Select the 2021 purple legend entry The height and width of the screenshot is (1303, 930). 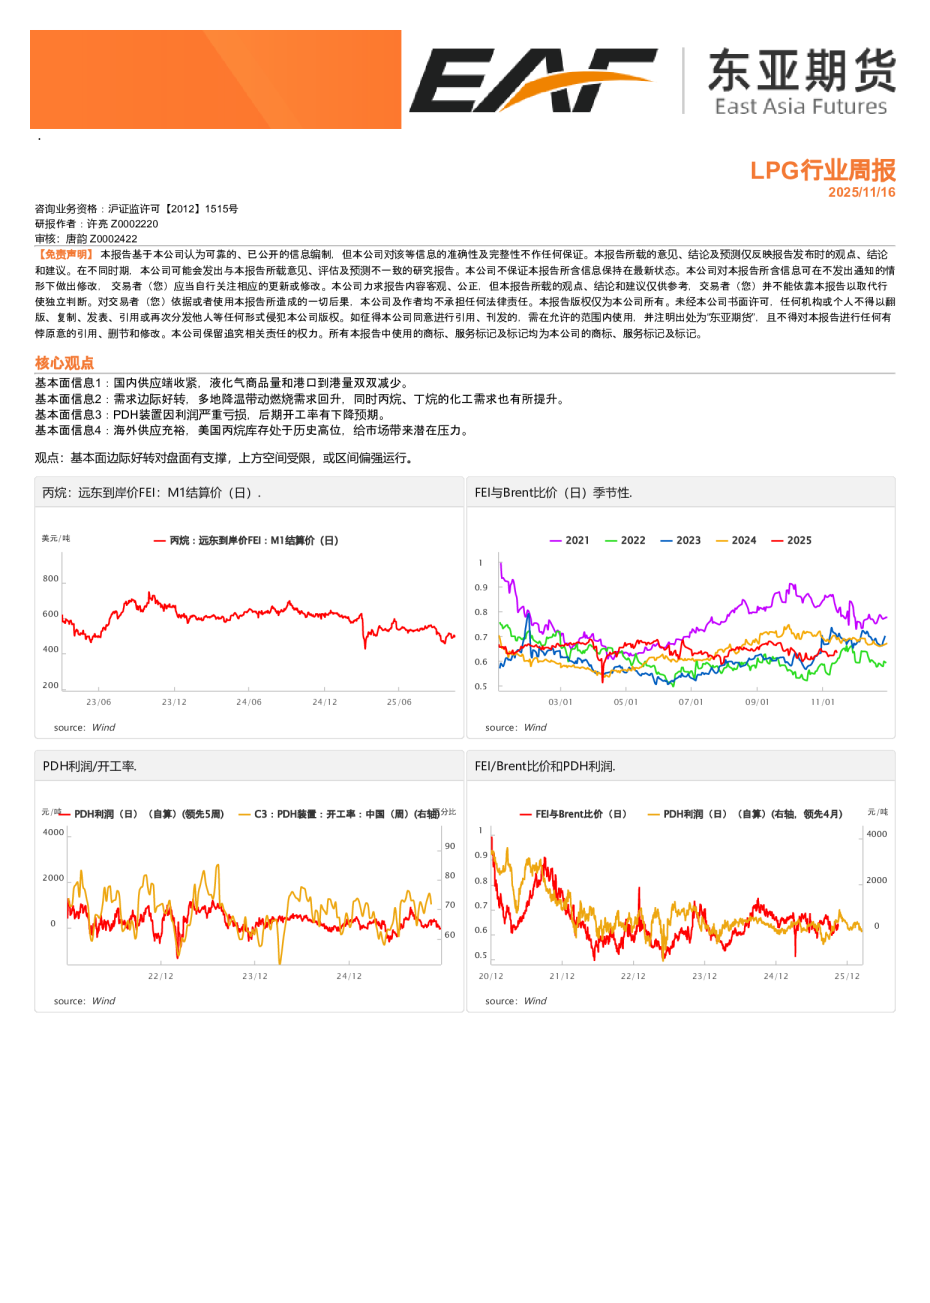[569, 540]
